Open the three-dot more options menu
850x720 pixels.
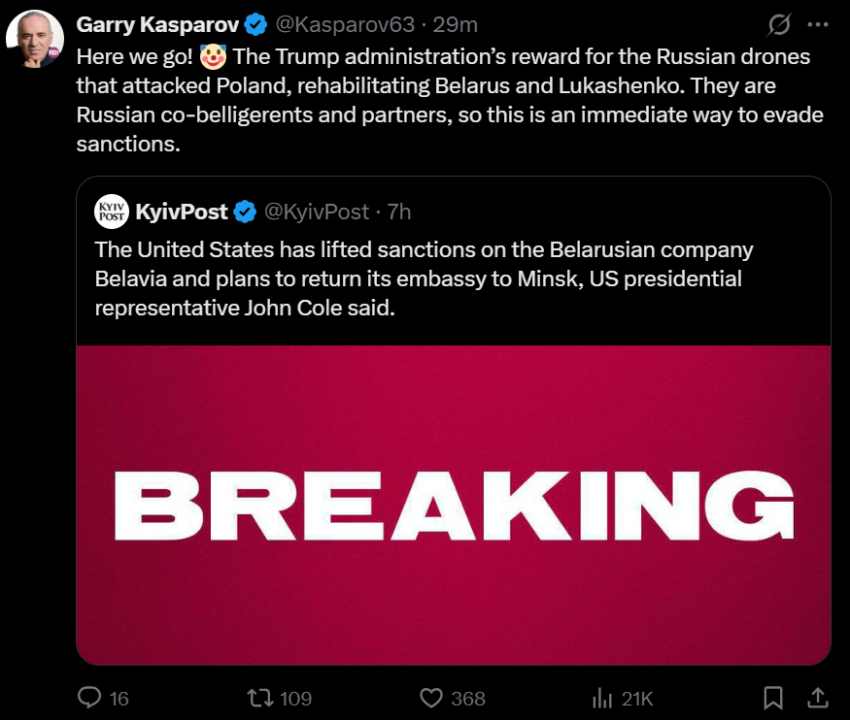pyautogui.click(x=817, y=24)
